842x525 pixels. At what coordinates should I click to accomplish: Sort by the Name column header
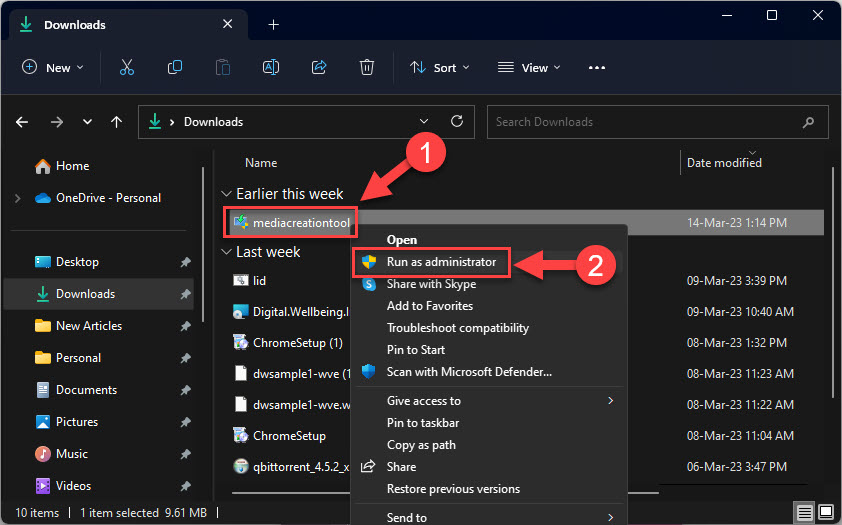261,163
